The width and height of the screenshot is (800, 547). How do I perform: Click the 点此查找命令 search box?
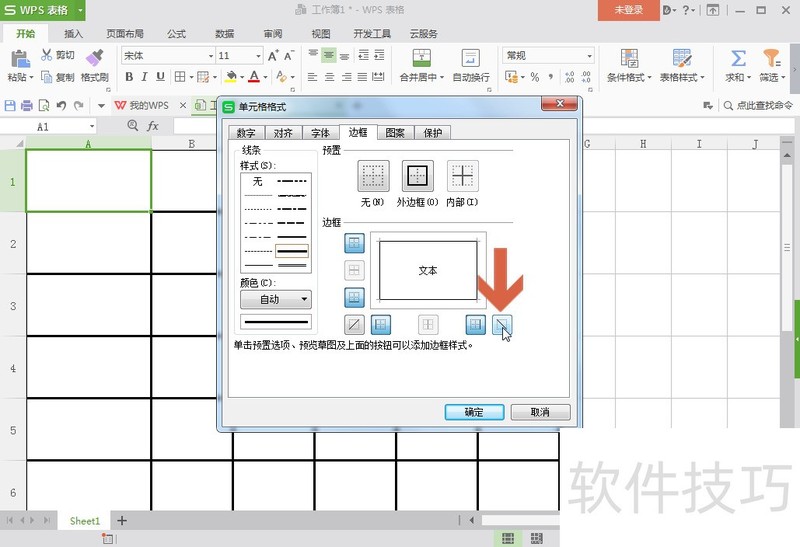point(758,106)
